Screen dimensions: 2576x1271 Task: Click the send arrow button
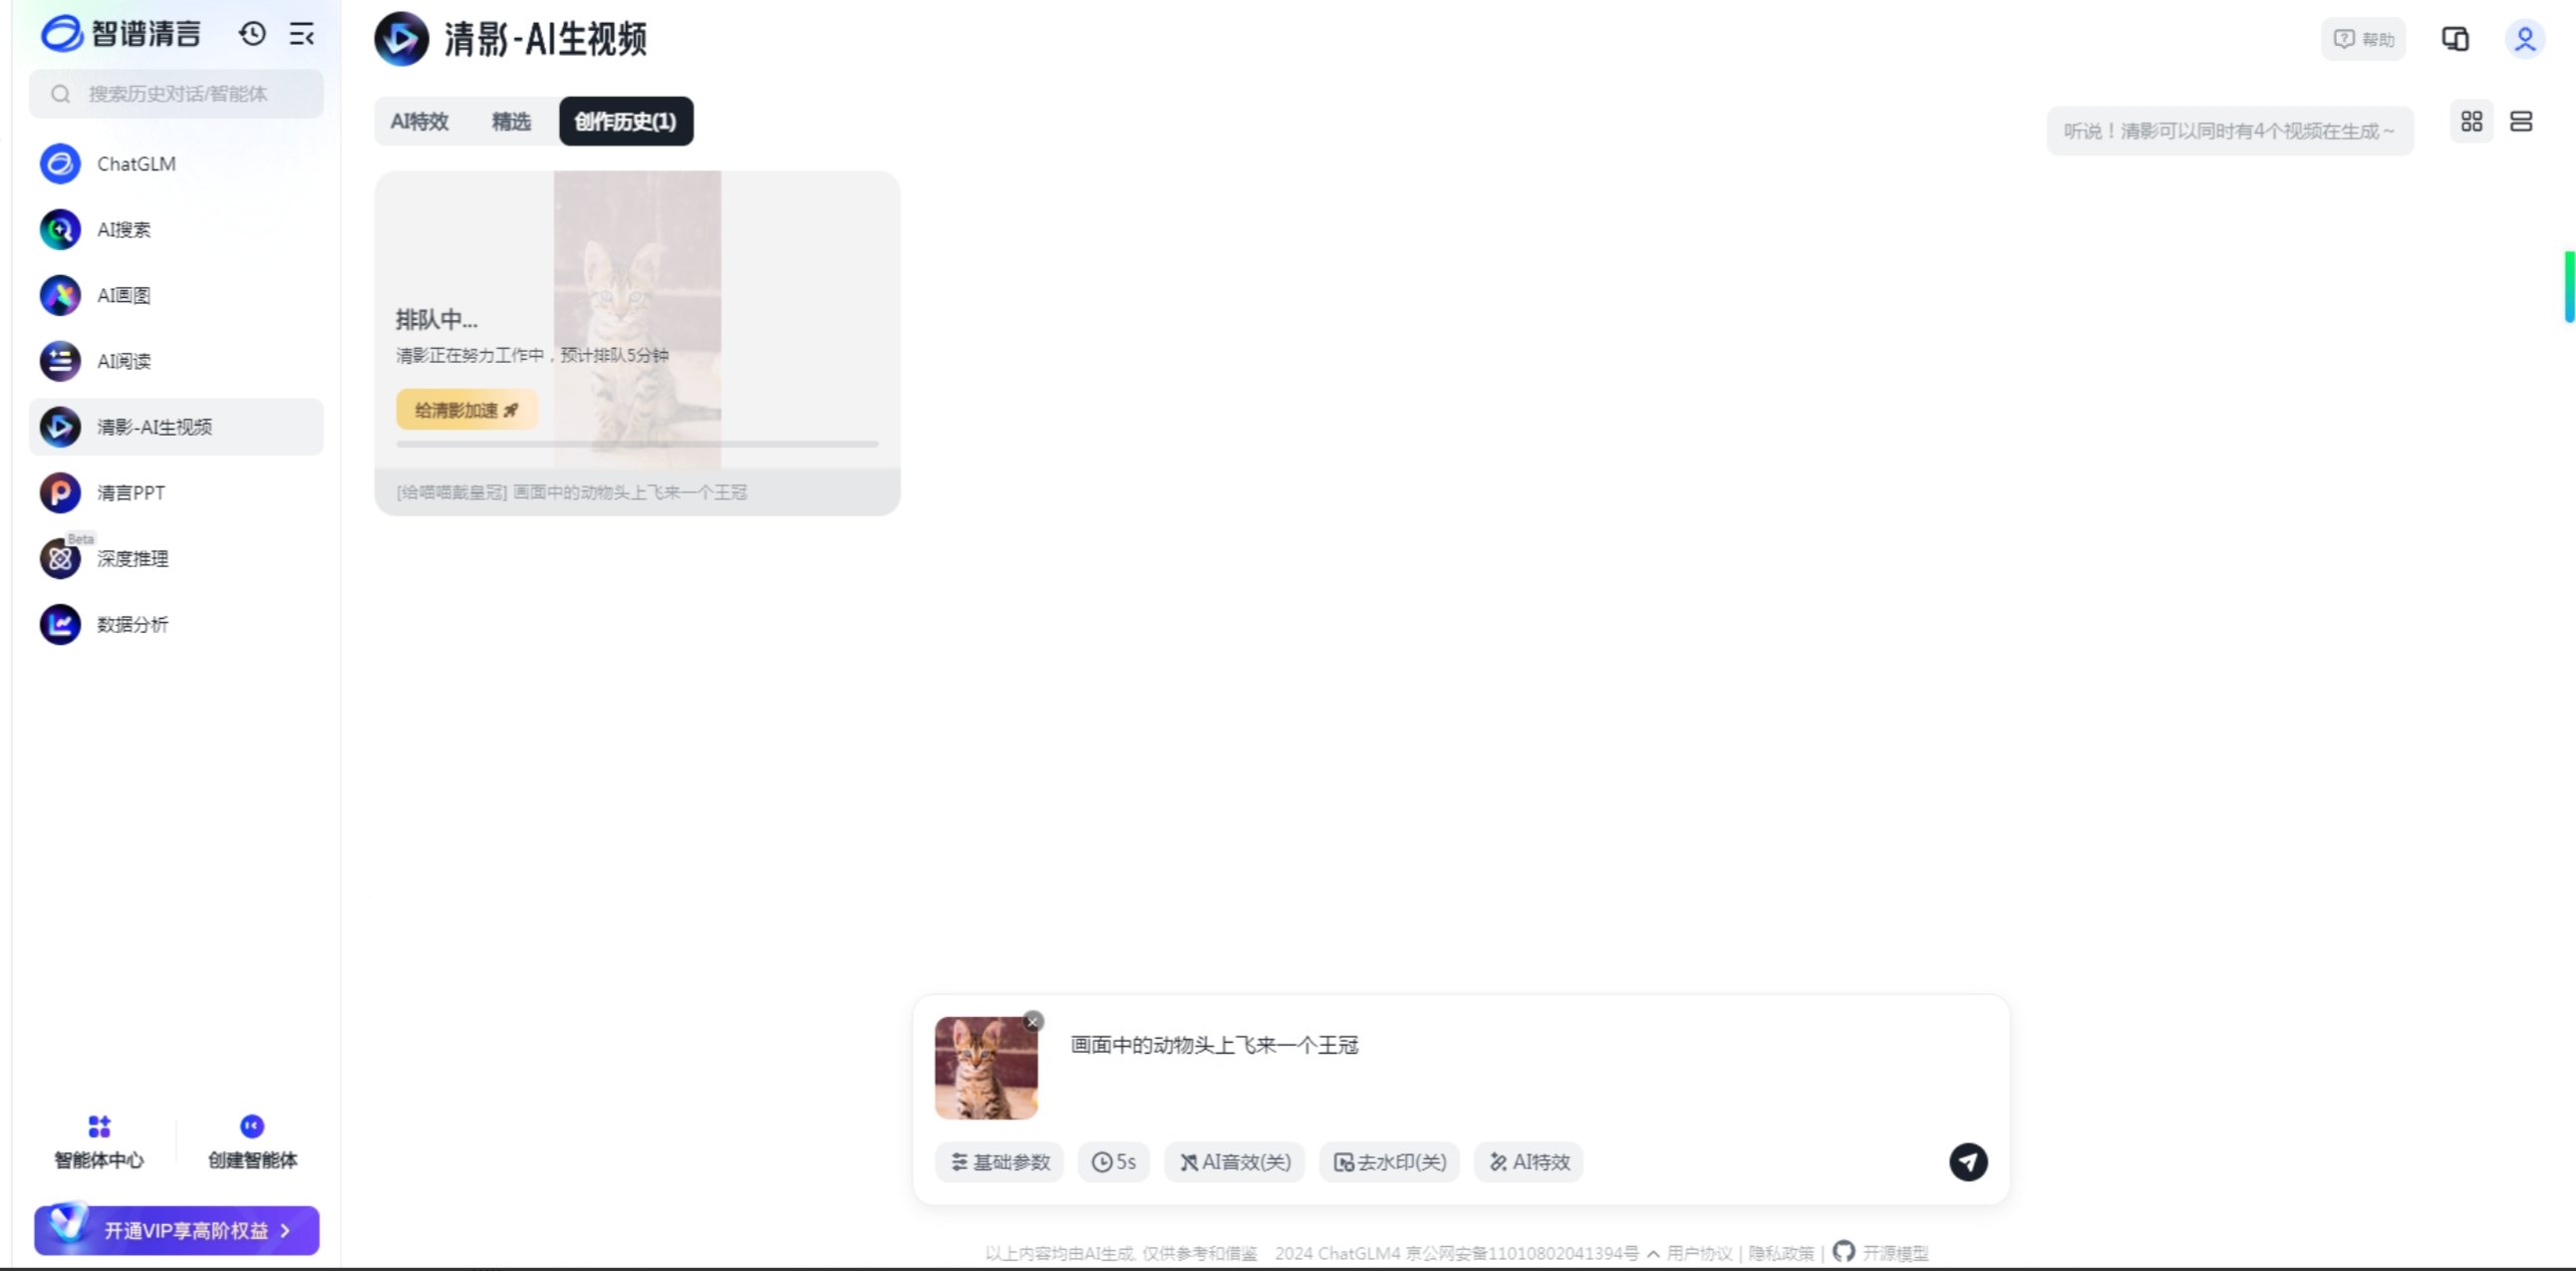pyautogui.click(x=1967, y=1161)
